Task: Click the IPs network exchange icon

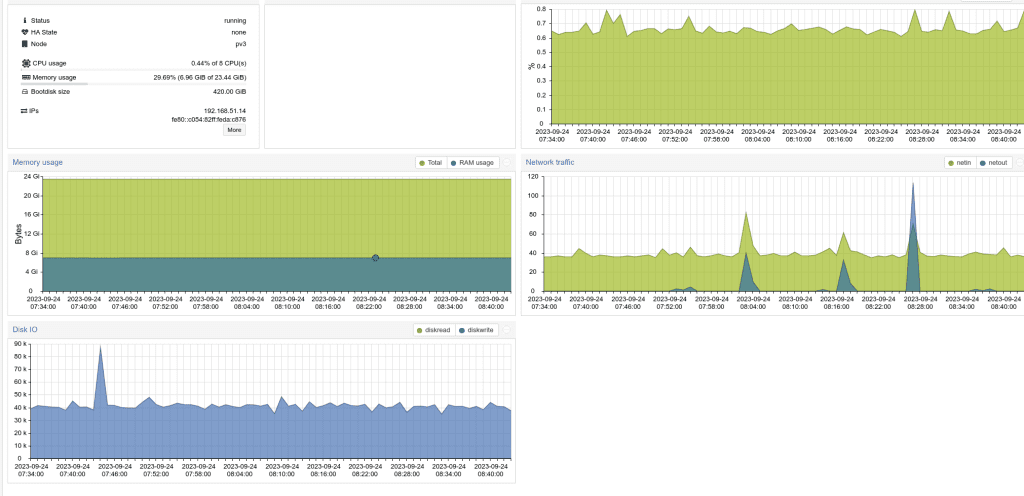Action: (25, 111)
